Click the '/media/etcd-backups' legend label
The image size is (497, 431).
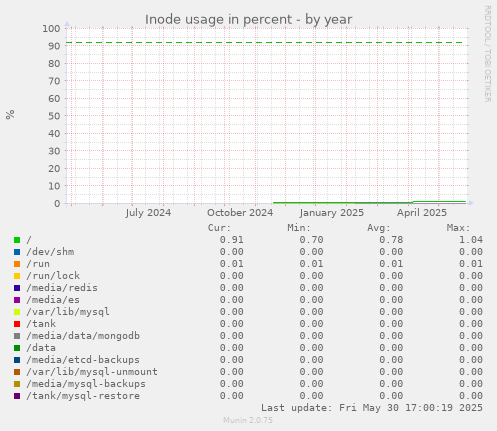click(x=83, y=360)
